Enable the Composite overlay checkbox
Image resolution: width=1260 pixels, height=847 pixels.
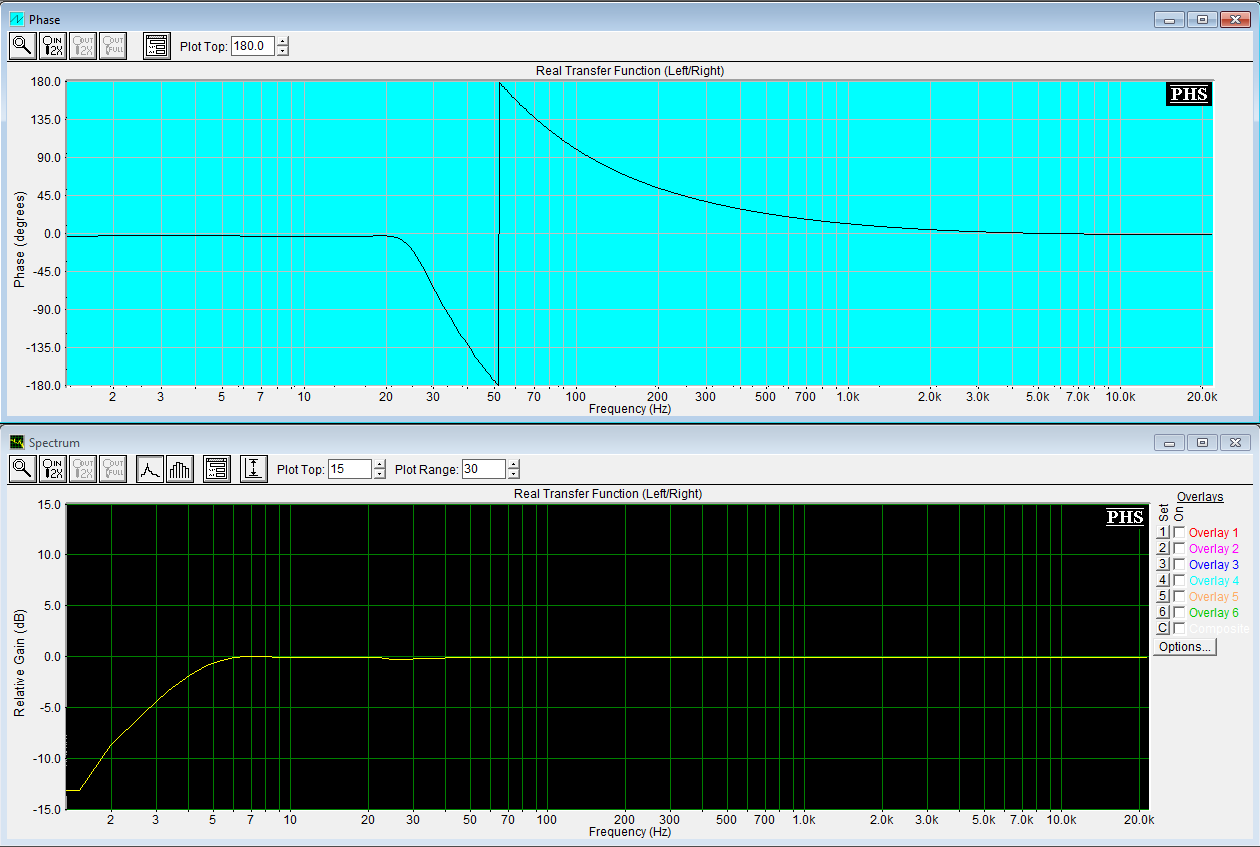(x=1179, y=629)
